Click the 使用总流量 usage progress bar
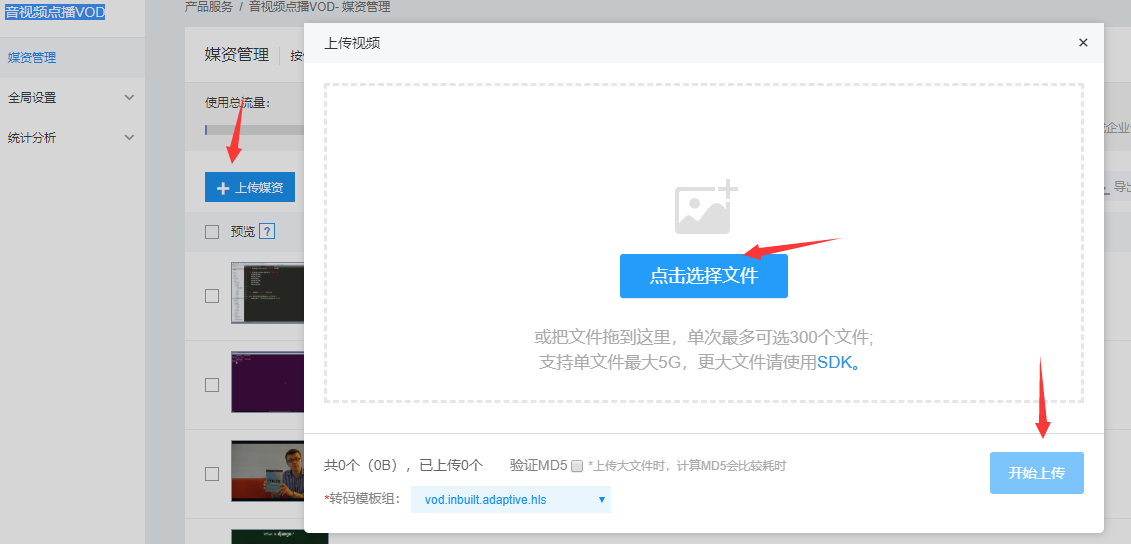The image size is (1131, 544). coord(255,130)
